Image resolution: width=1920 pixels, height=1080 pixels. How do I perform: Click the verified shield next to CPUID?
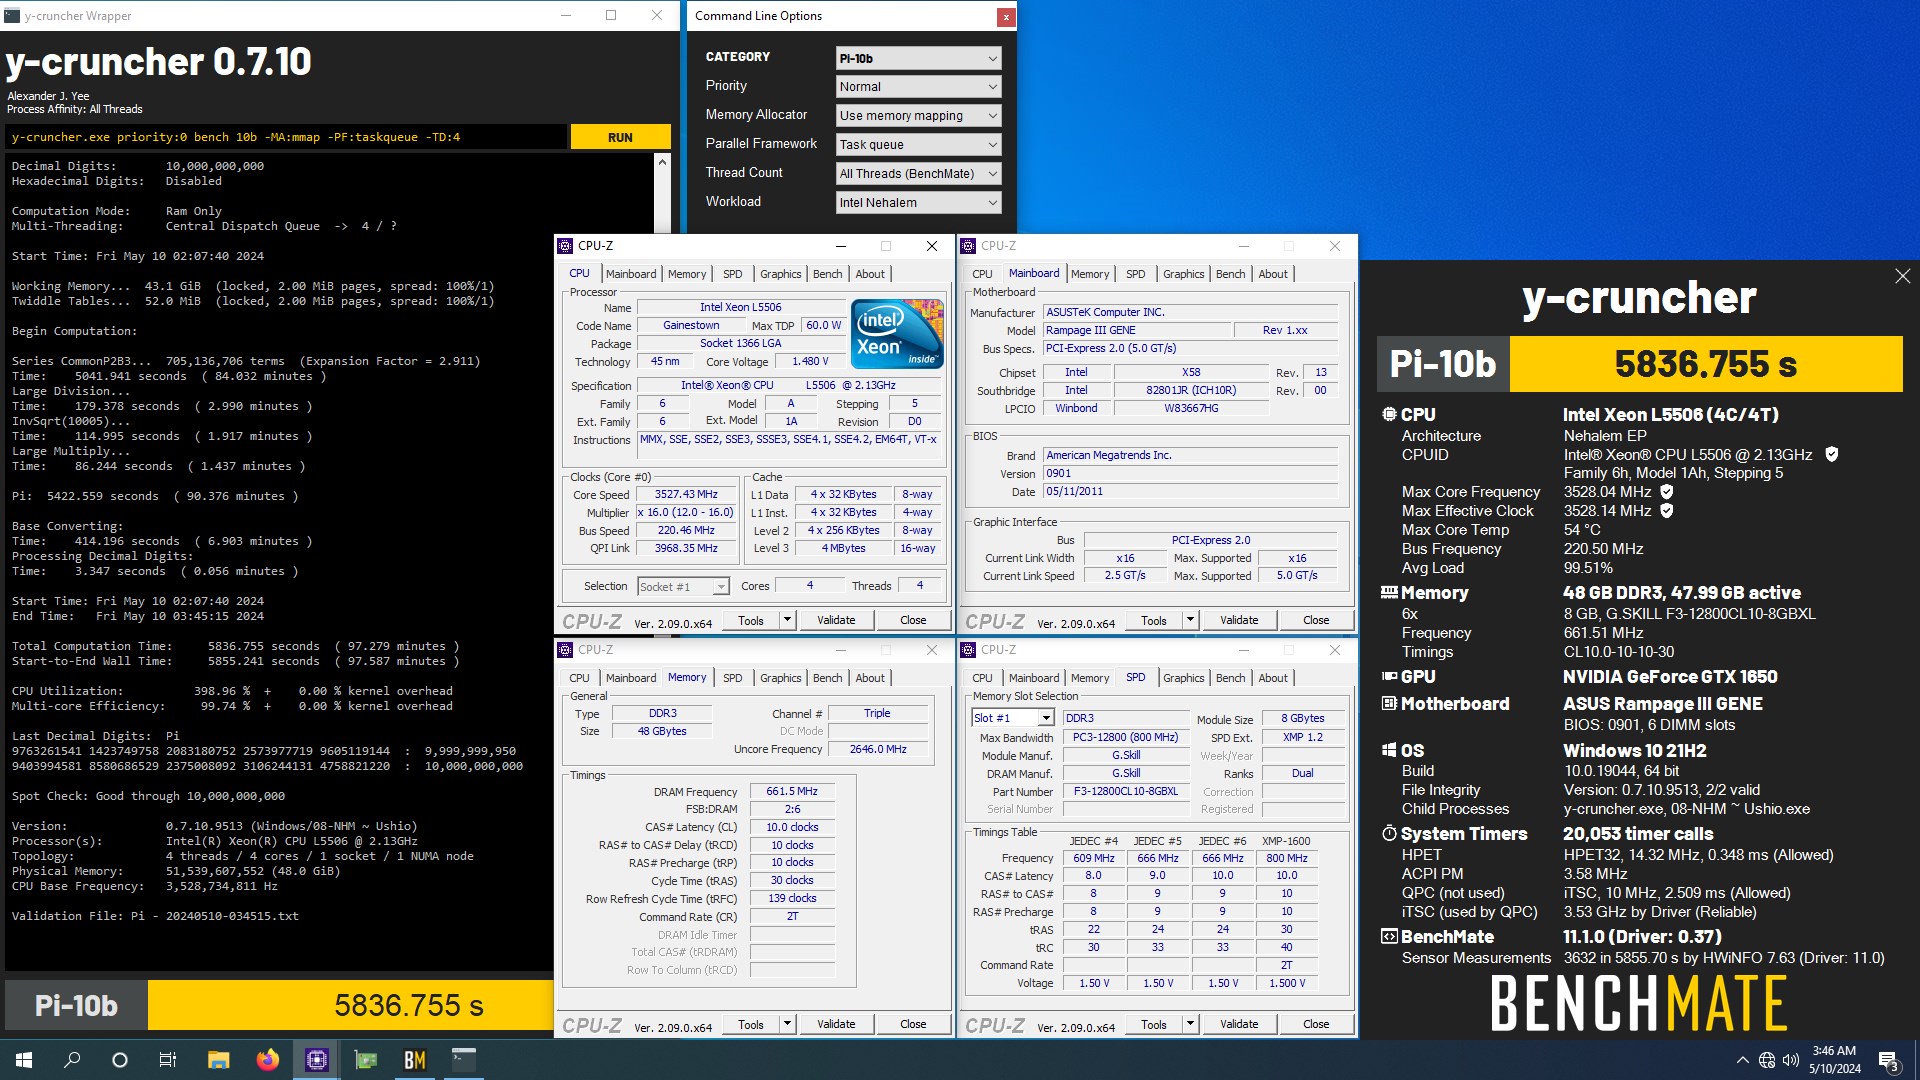click(1832, 454)
